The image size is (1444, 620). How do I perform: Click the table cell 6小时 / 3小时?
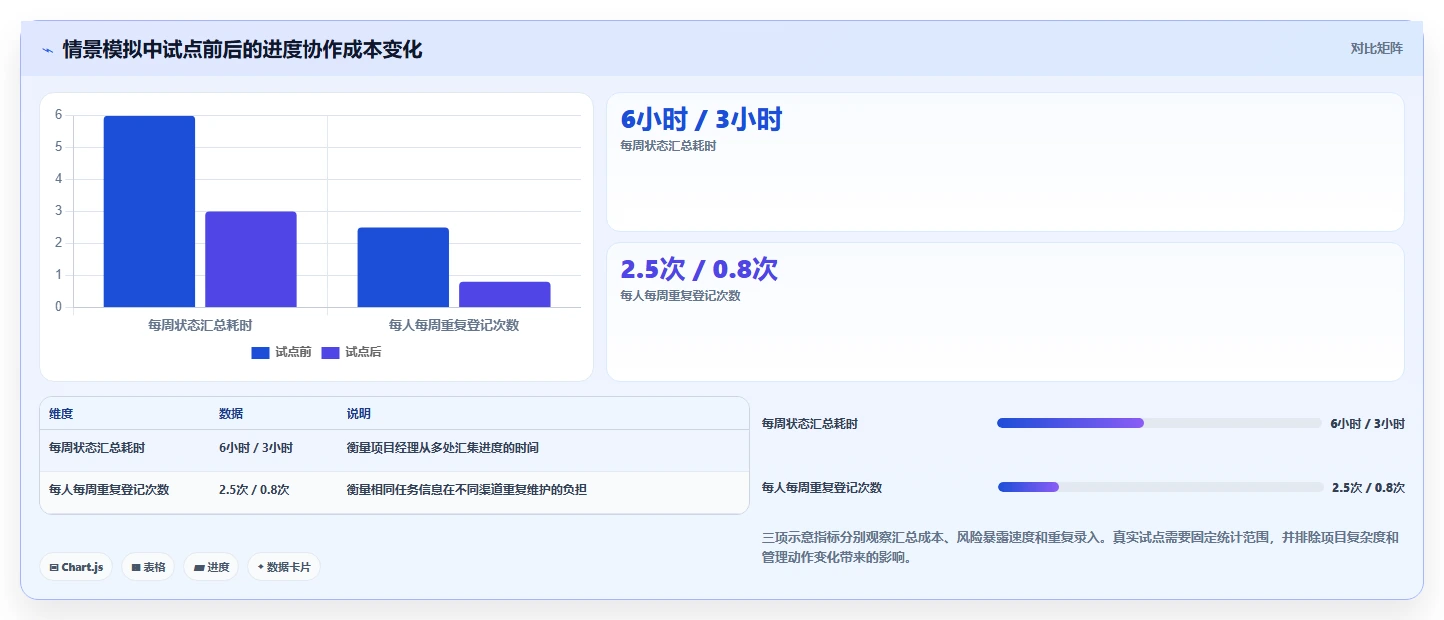(256, 448)
